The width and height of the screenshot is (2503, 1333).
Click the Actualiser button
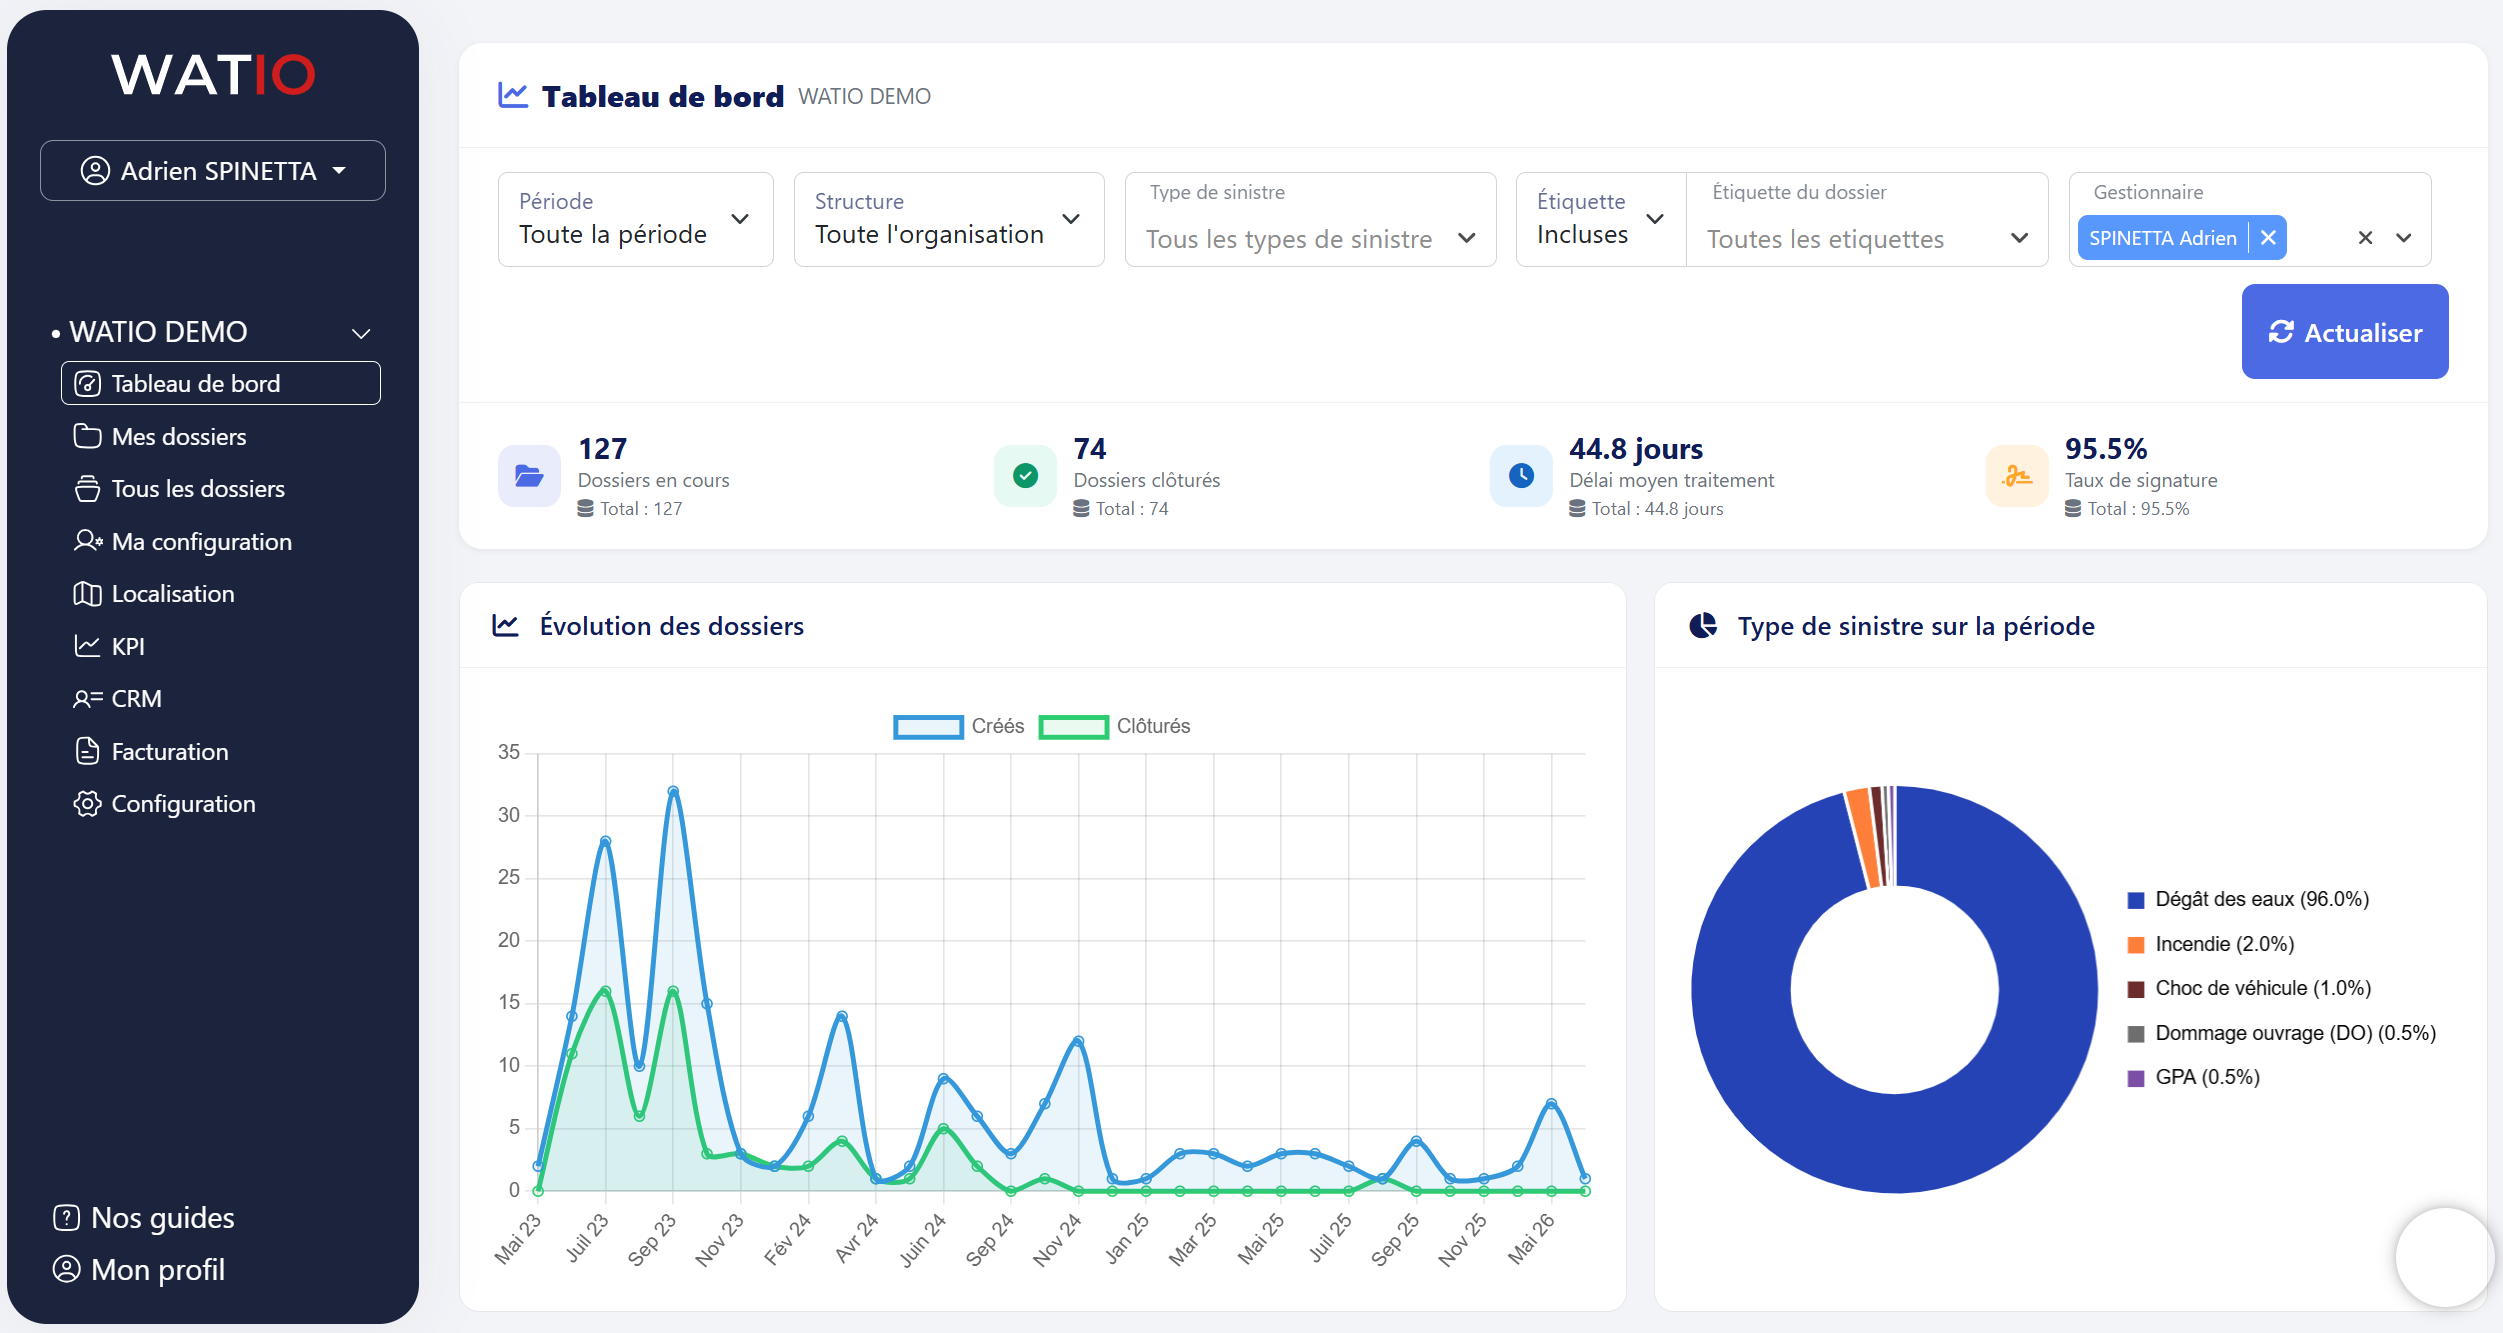(x=2345, y=332)
